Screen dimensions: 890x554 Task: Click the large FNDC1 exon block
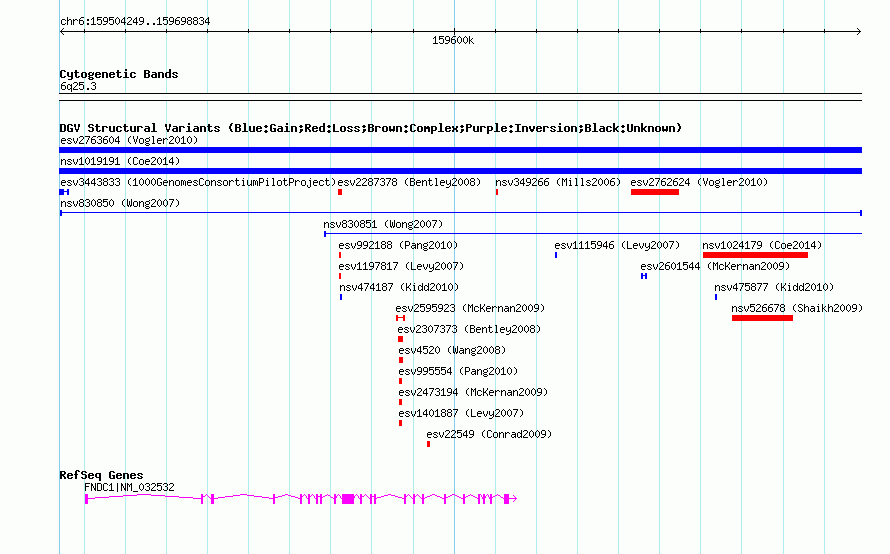pyautogui.click(x=348, y=499)
